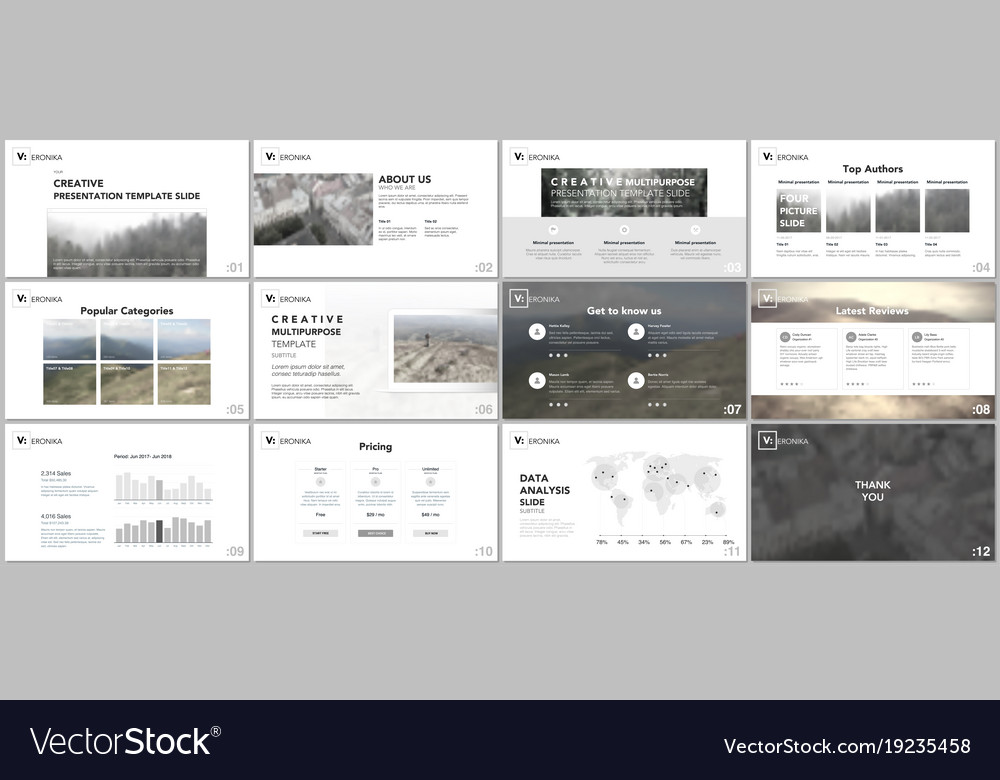Click the $29 / mo price
Screen dimensions: 1000x780
coord(376,515)
